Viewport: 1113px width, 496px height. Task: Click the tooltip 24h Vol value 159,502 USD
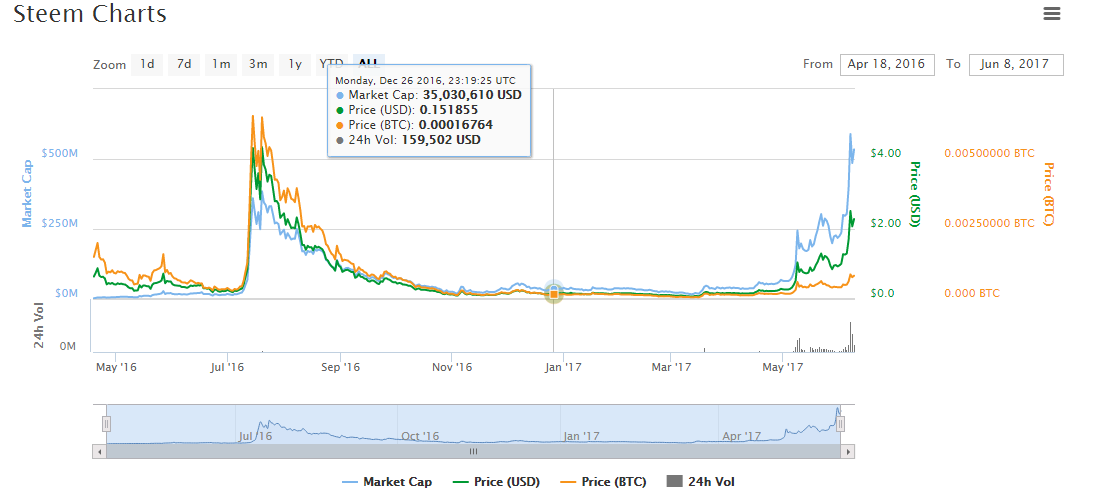pos(441,140)
